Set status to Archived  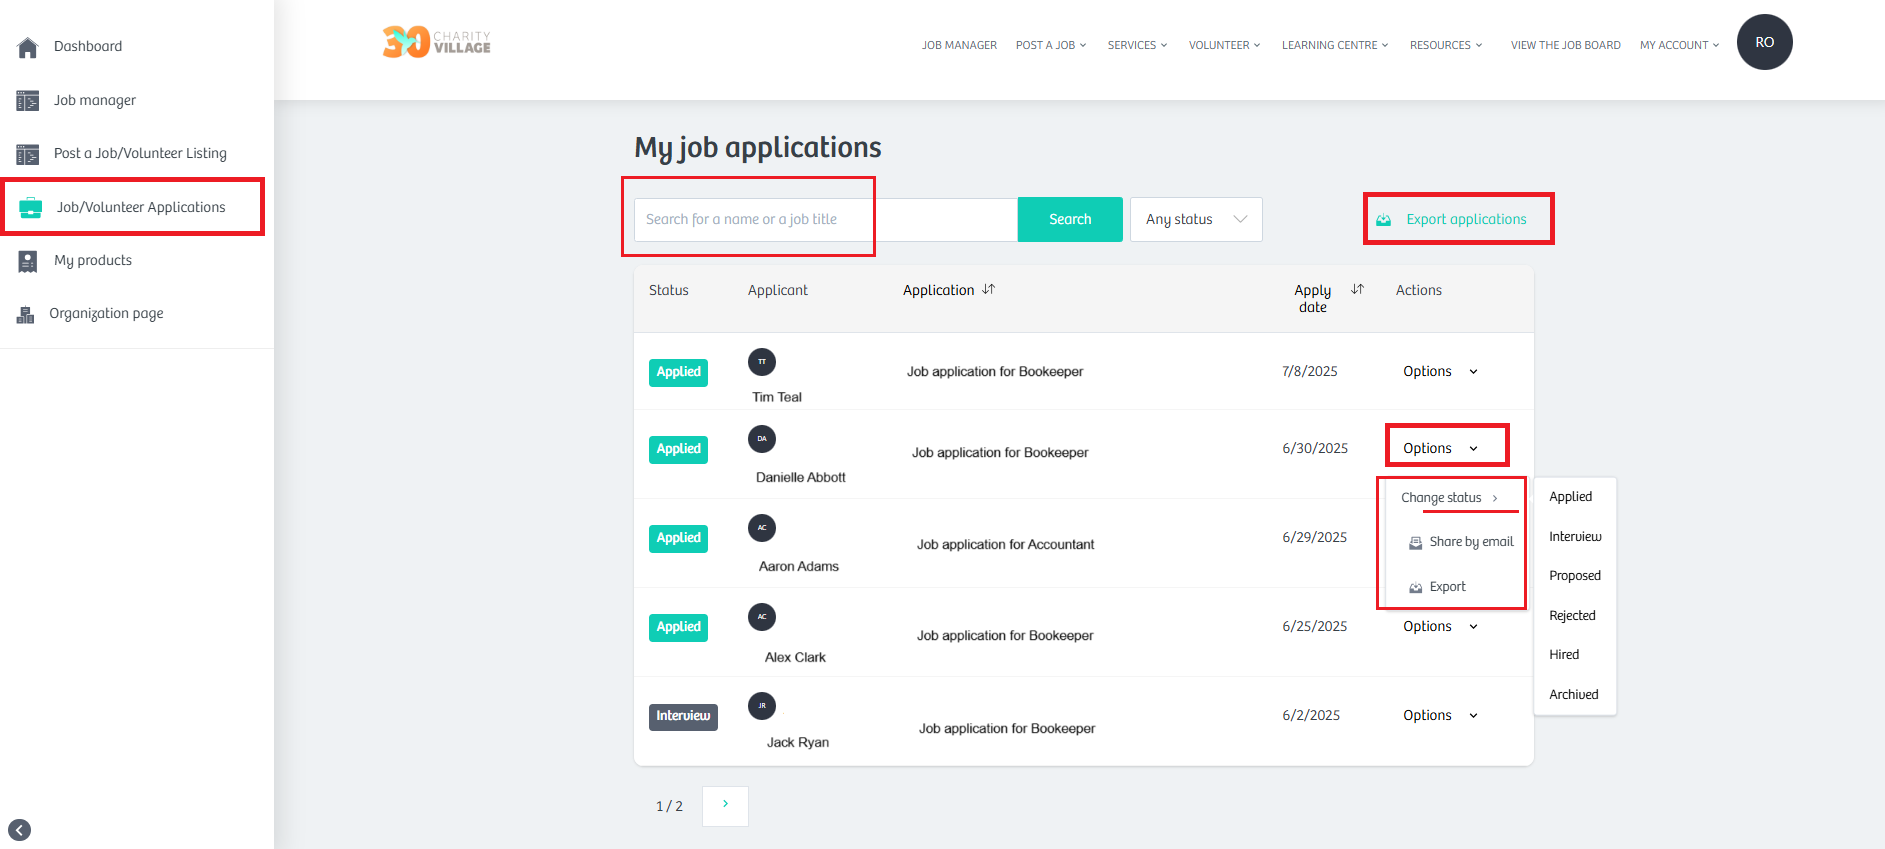click(1573, 694)
